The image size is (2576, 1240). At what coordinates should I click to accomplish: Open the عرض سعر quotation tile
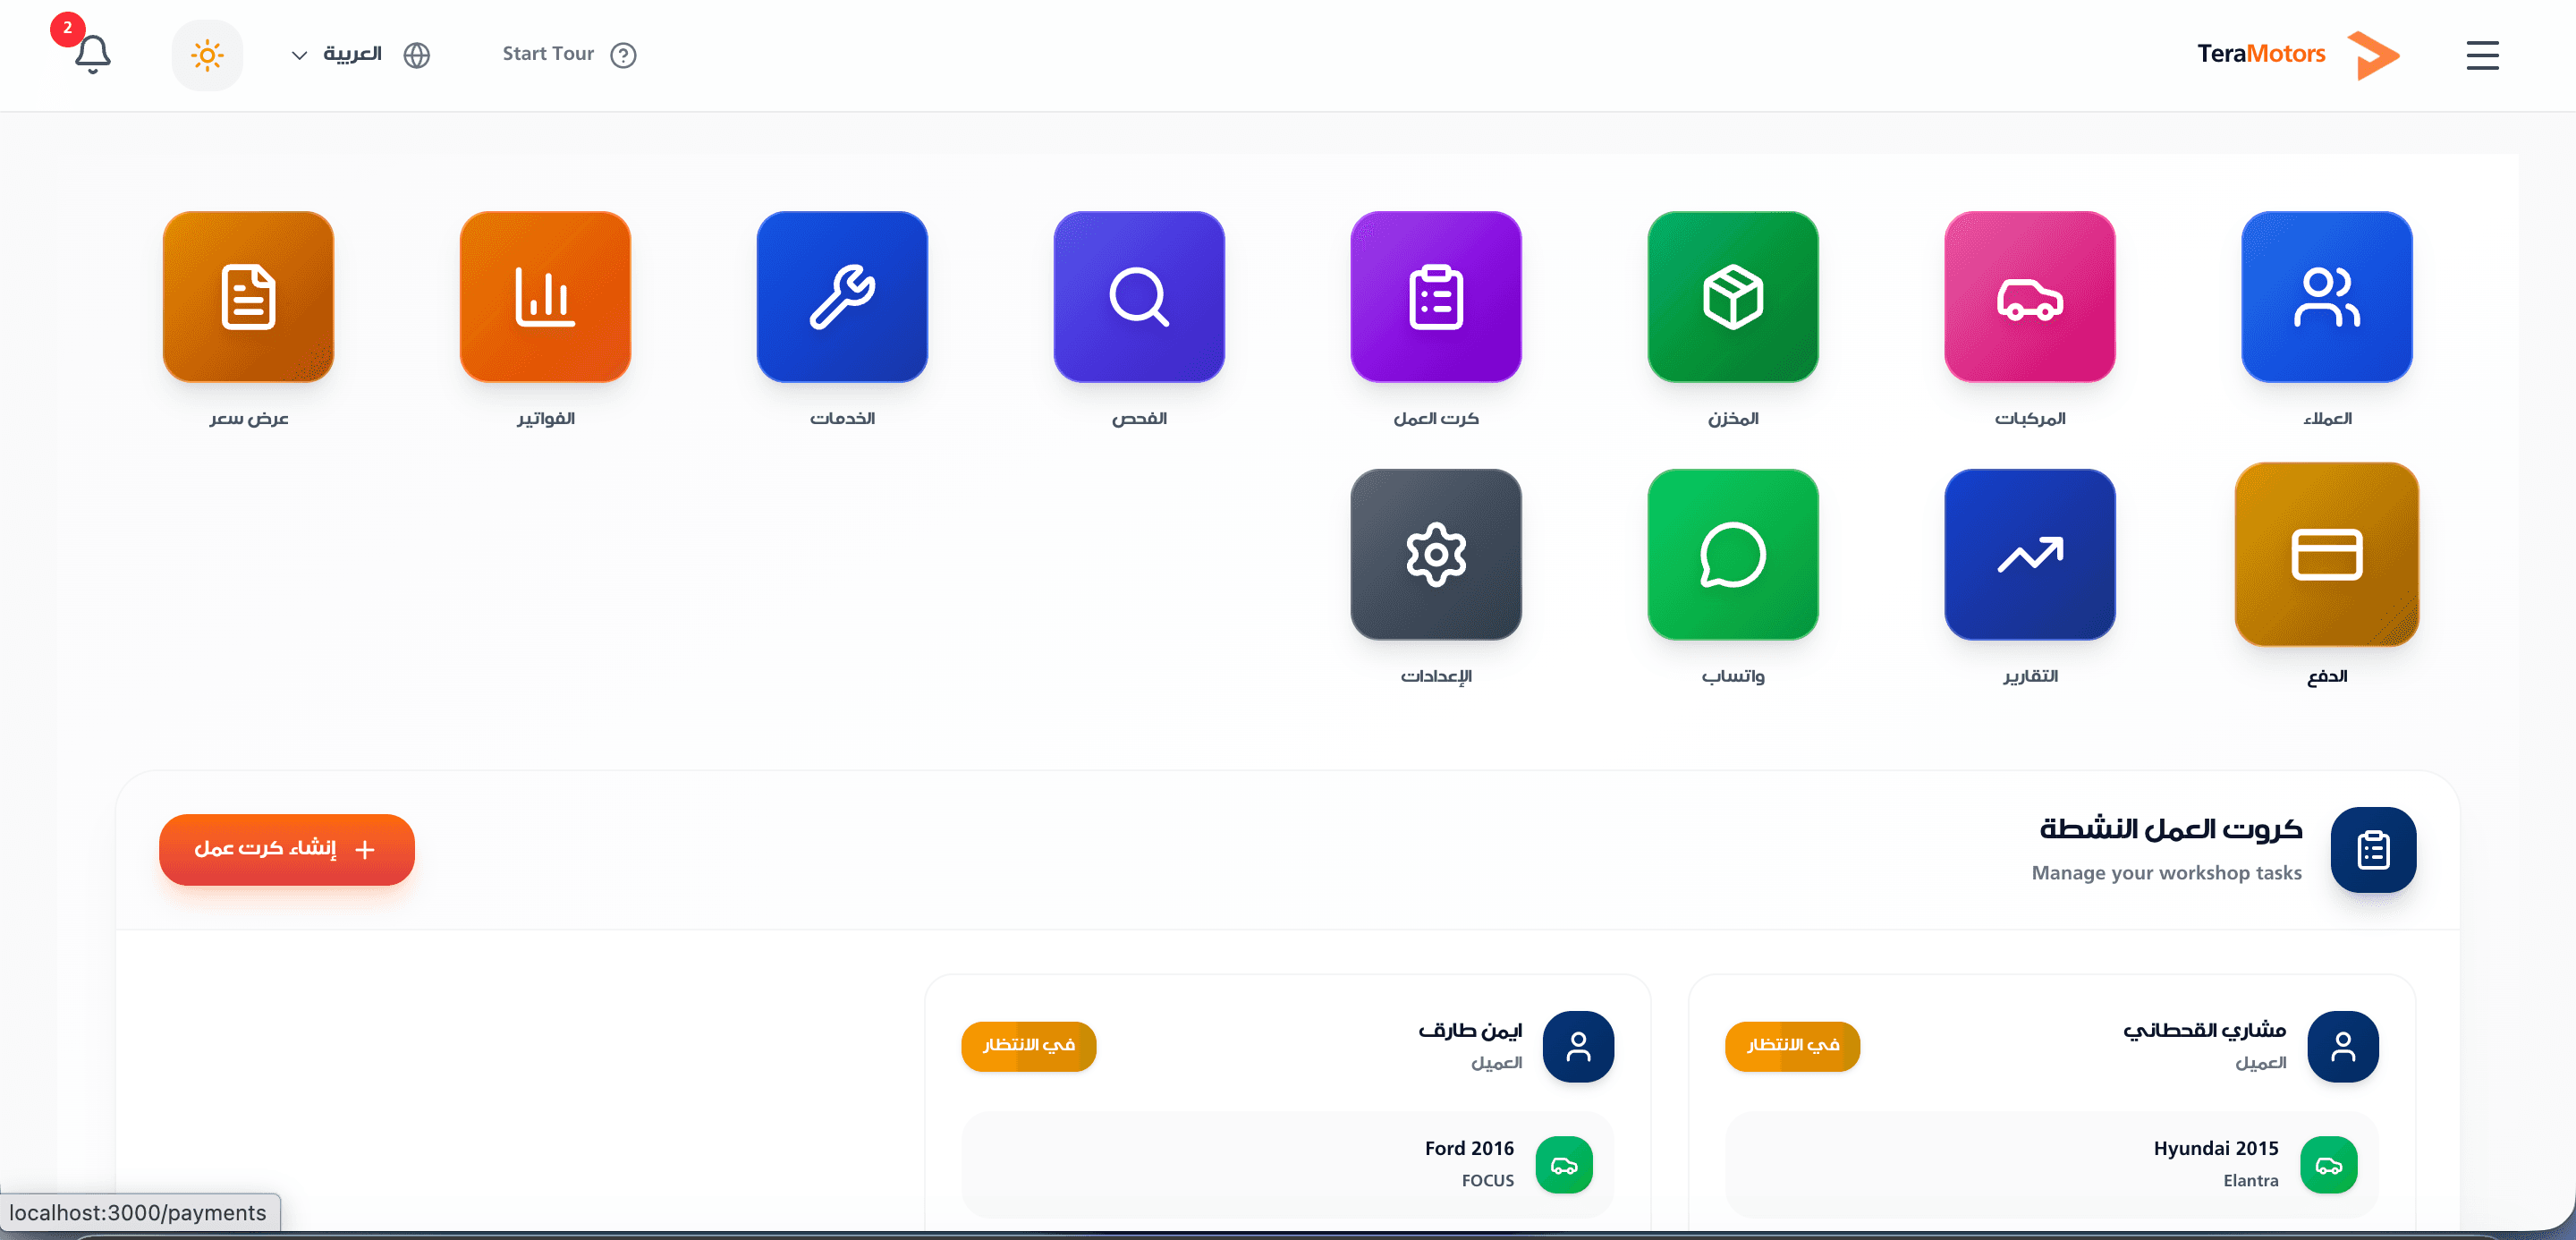click(x=248, y=296)
